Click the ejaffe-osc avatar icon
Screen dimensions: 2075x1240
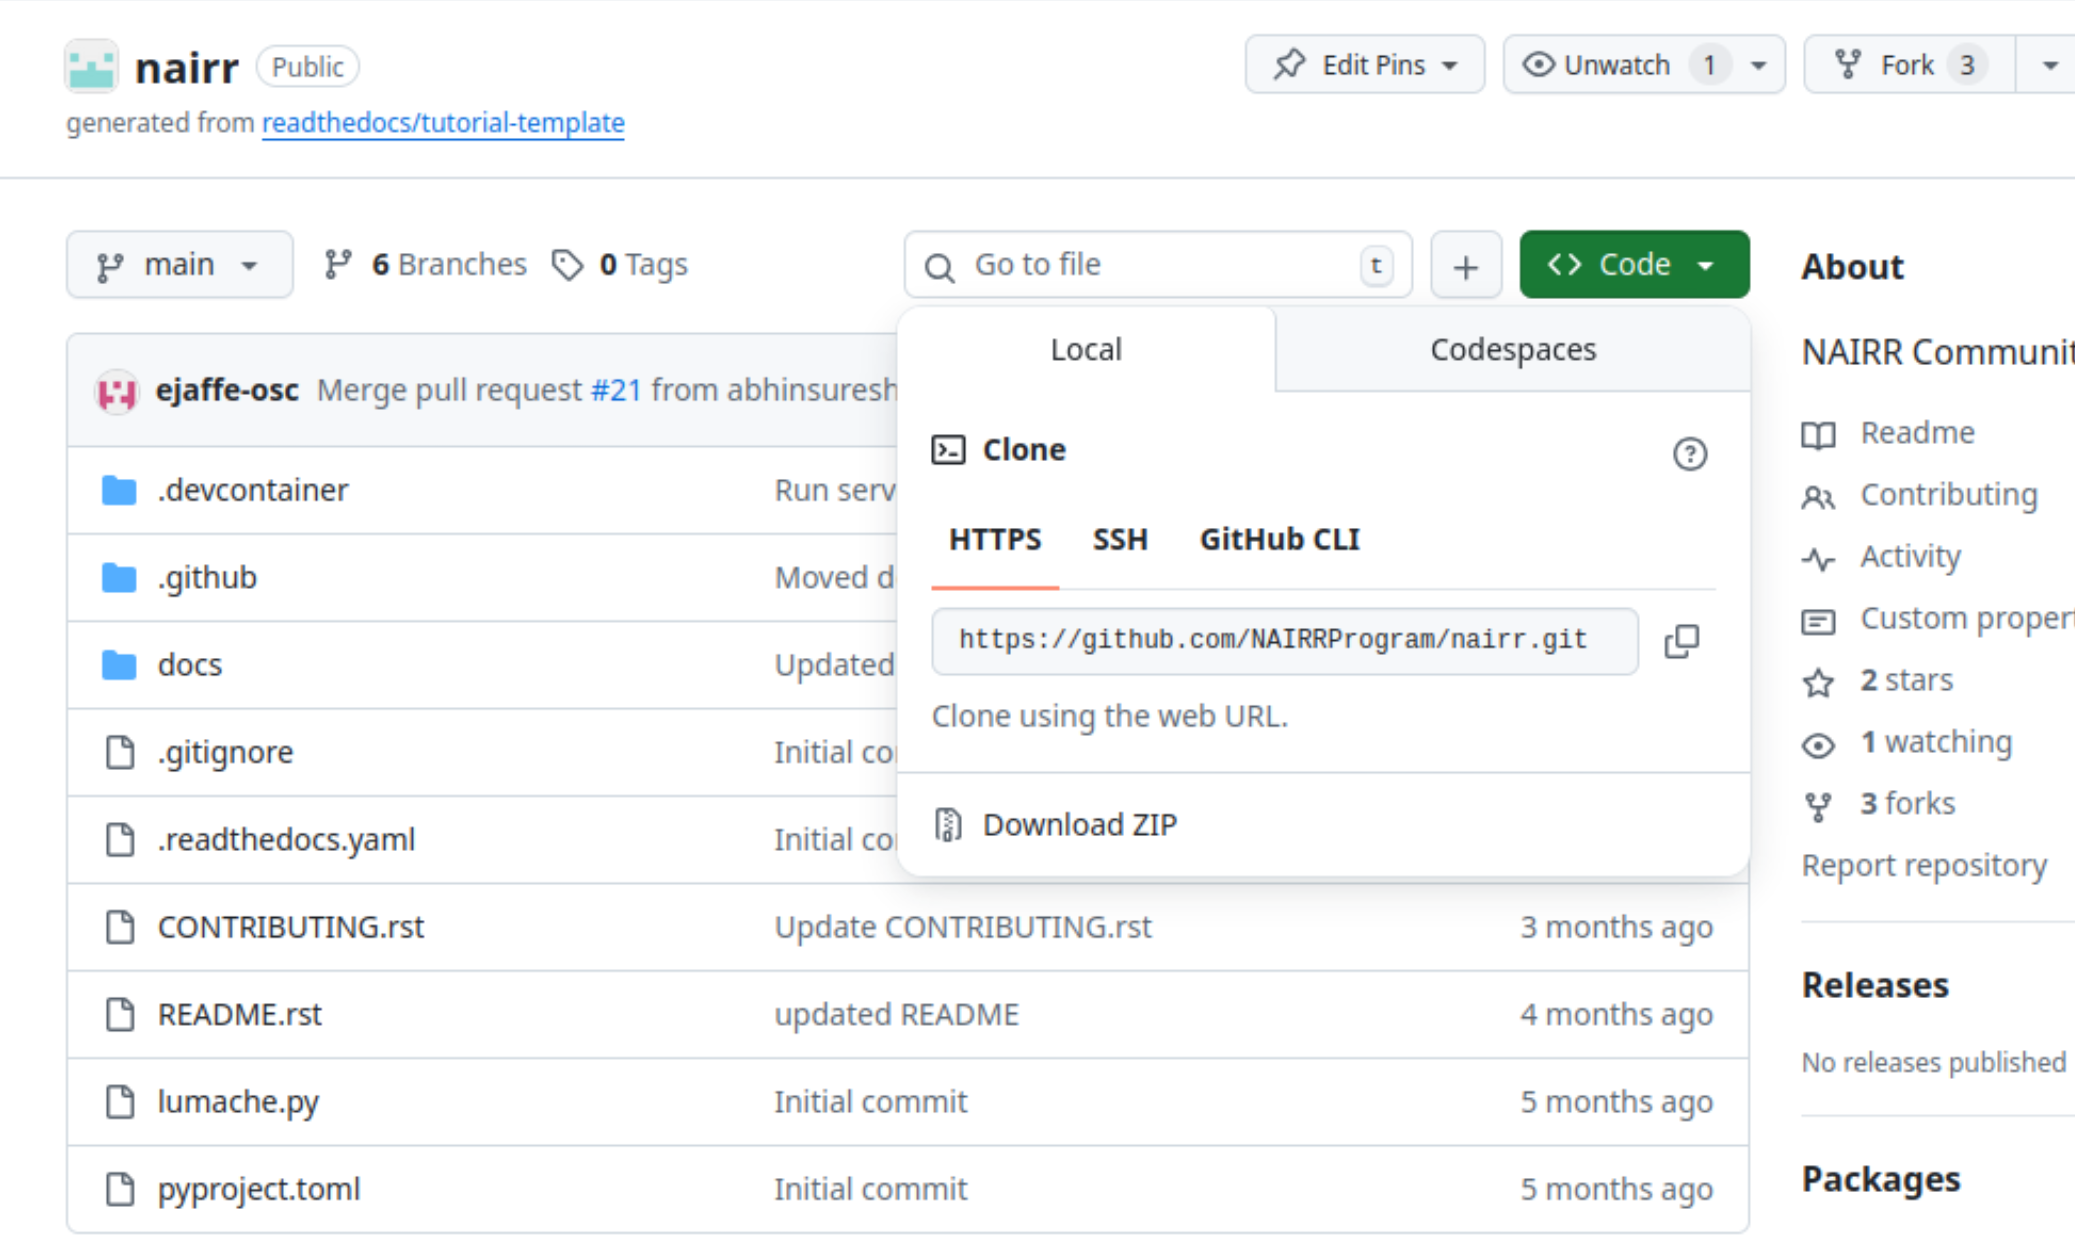116,391
